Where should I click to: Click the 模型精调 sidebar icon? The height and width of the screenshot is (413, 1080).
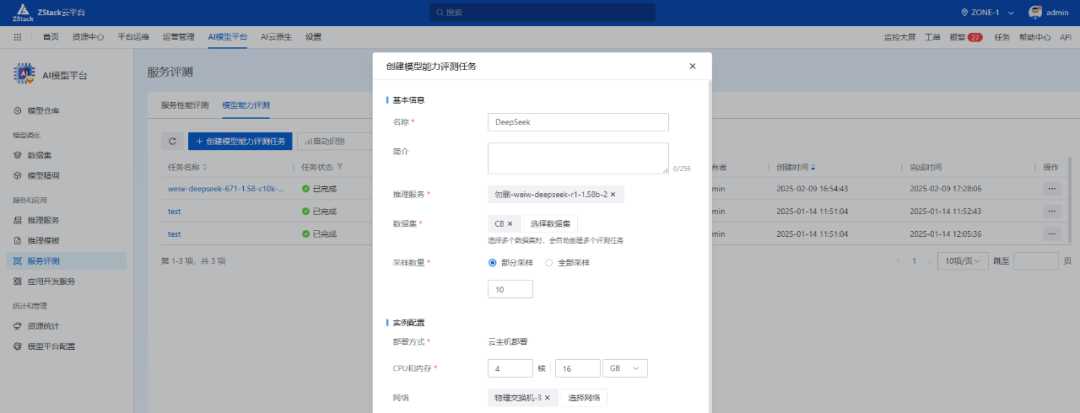(x=18, y=176)
